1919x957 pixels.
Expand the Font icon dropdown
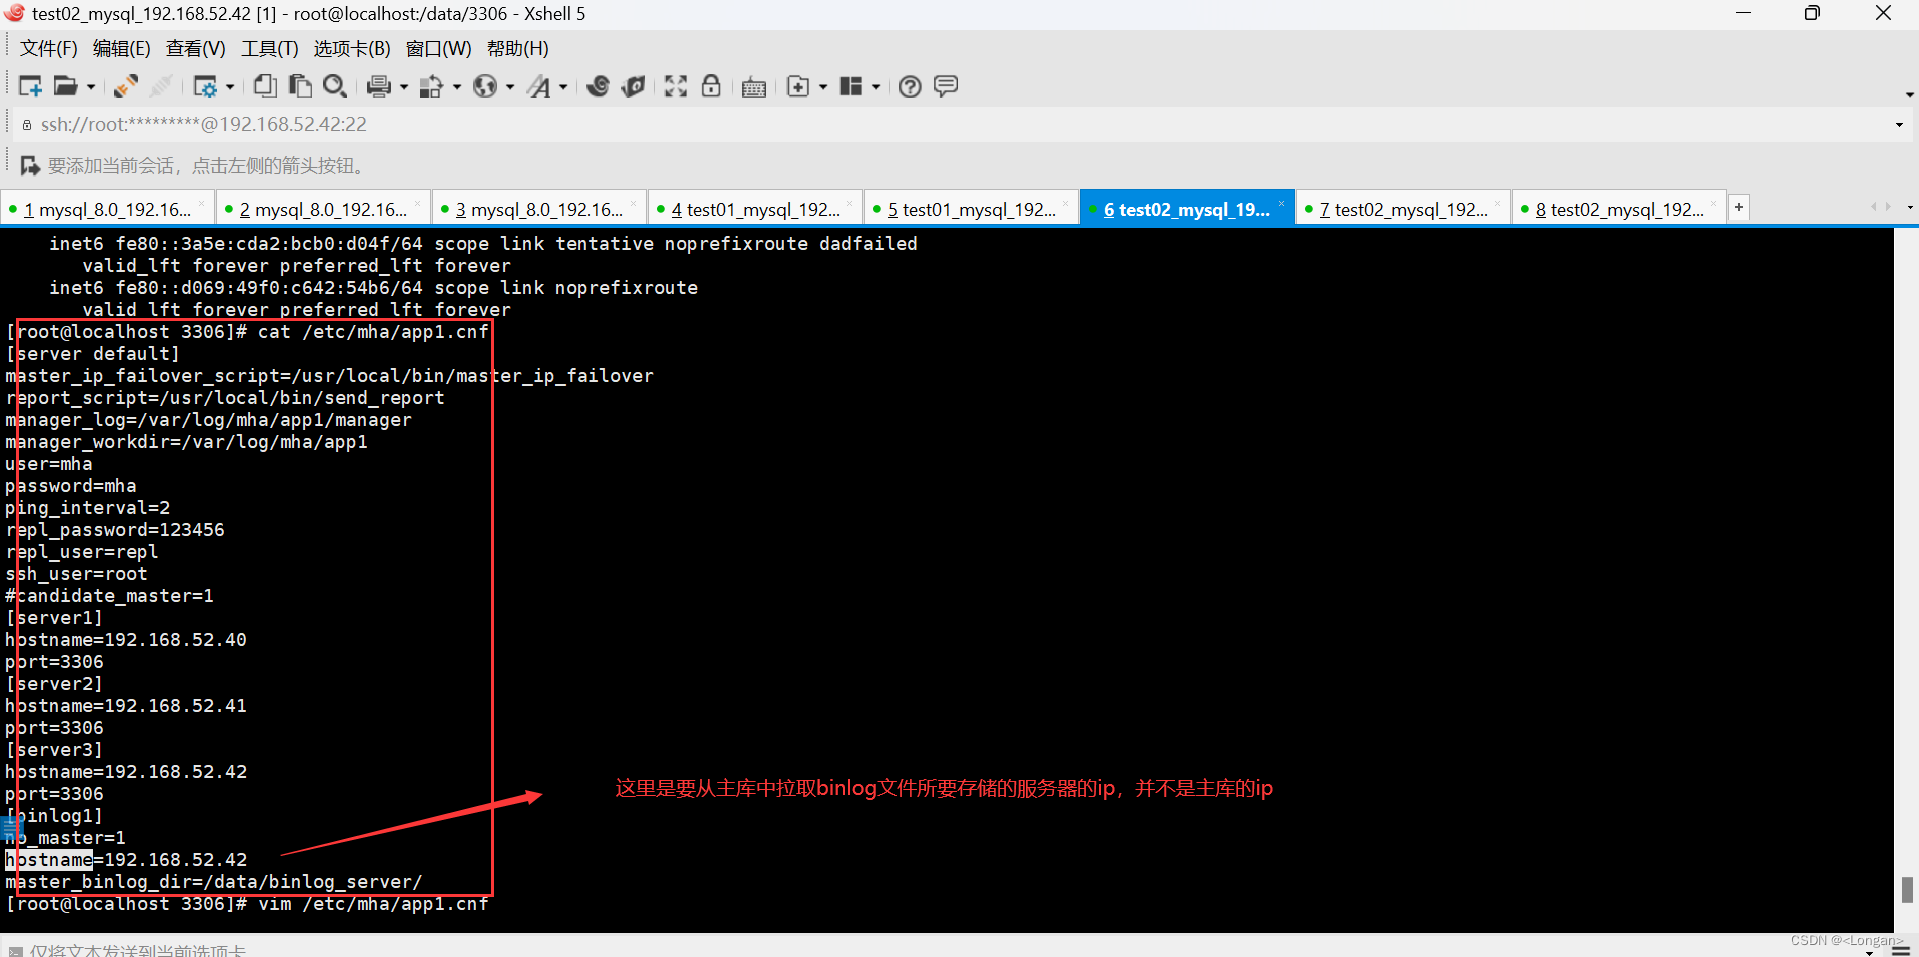pos(563,86)
